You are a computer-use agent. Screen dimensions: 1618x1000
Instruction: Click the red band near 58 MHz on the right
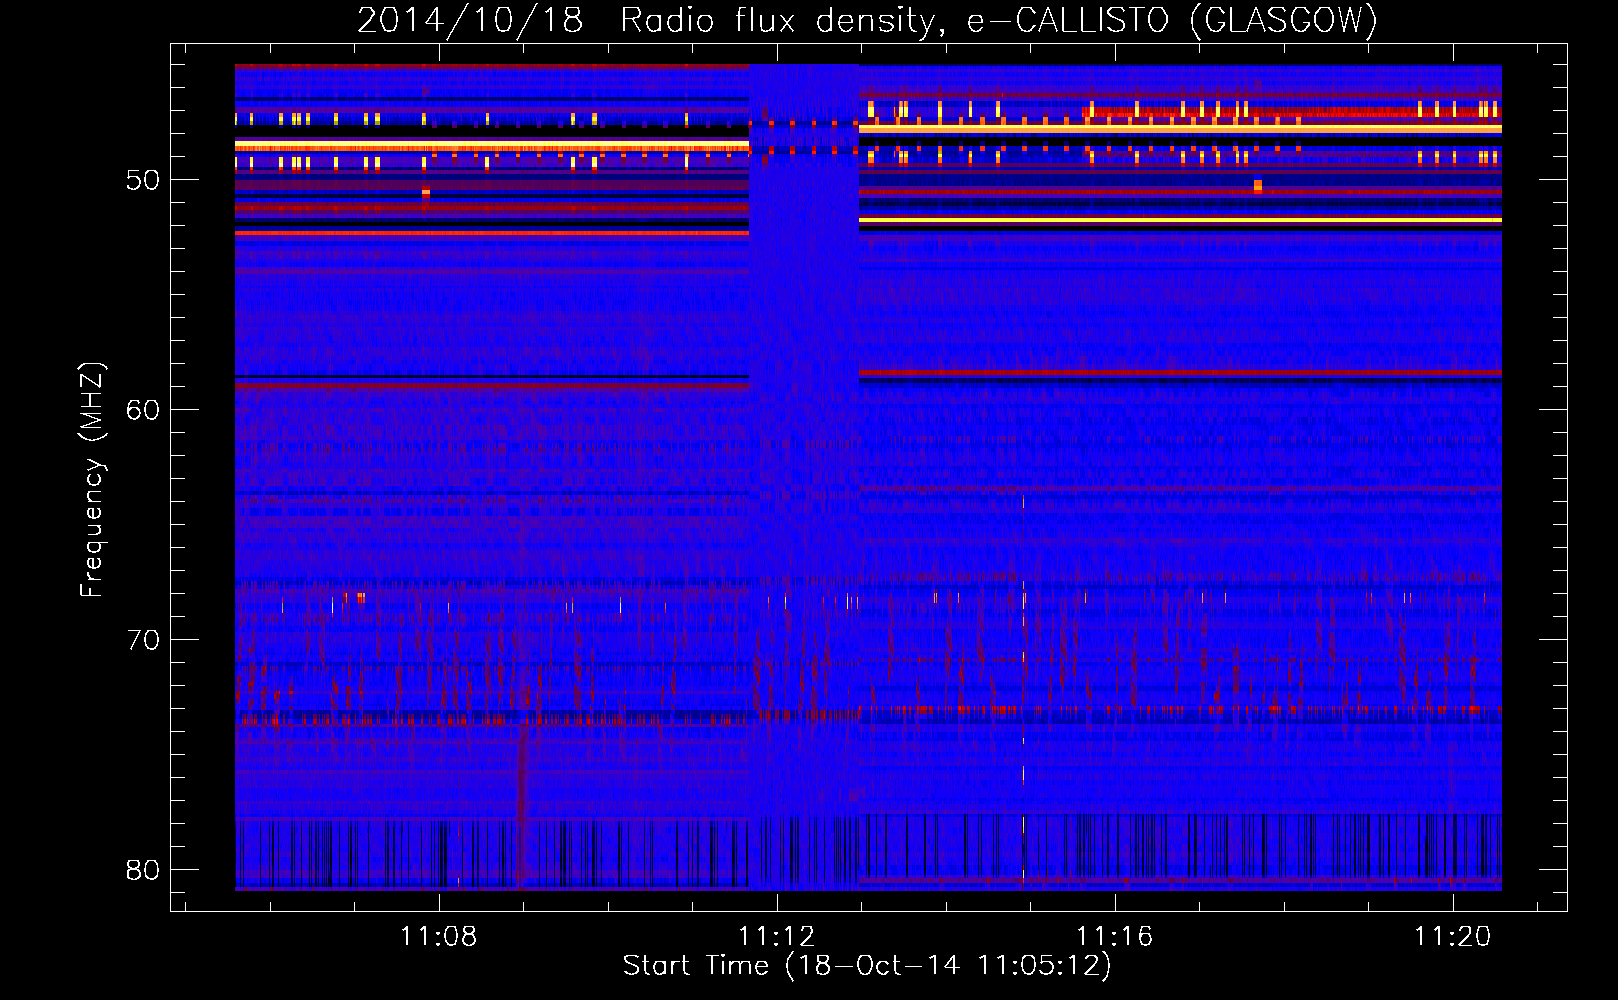coord(1180,373)
